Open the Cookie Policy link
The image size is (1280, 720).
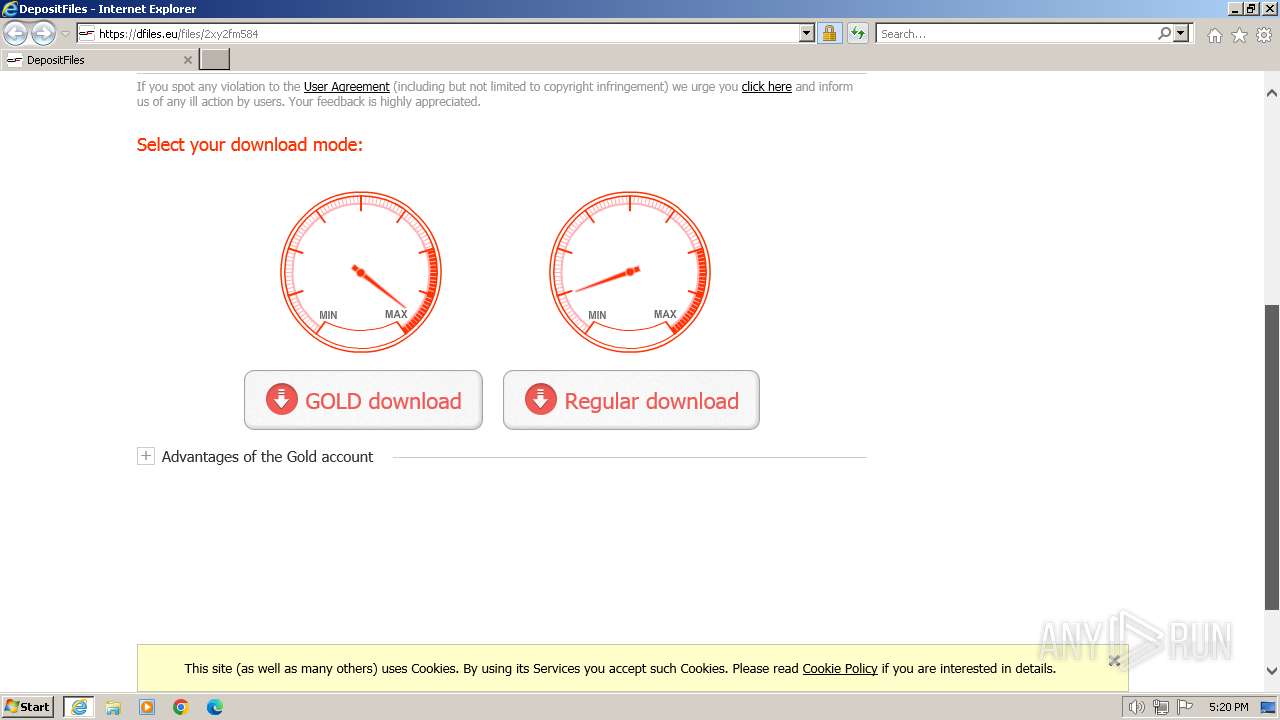pyautogui.click(x=840, y=669)
